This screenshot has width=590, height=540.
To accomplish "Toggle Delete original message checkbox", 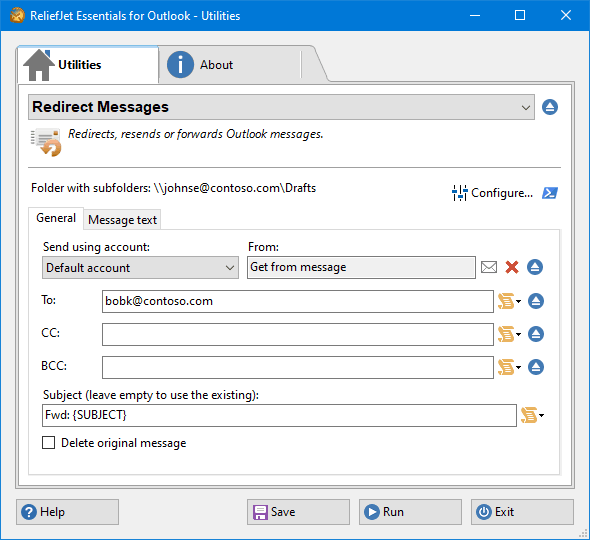I will [x=48, y=443].
